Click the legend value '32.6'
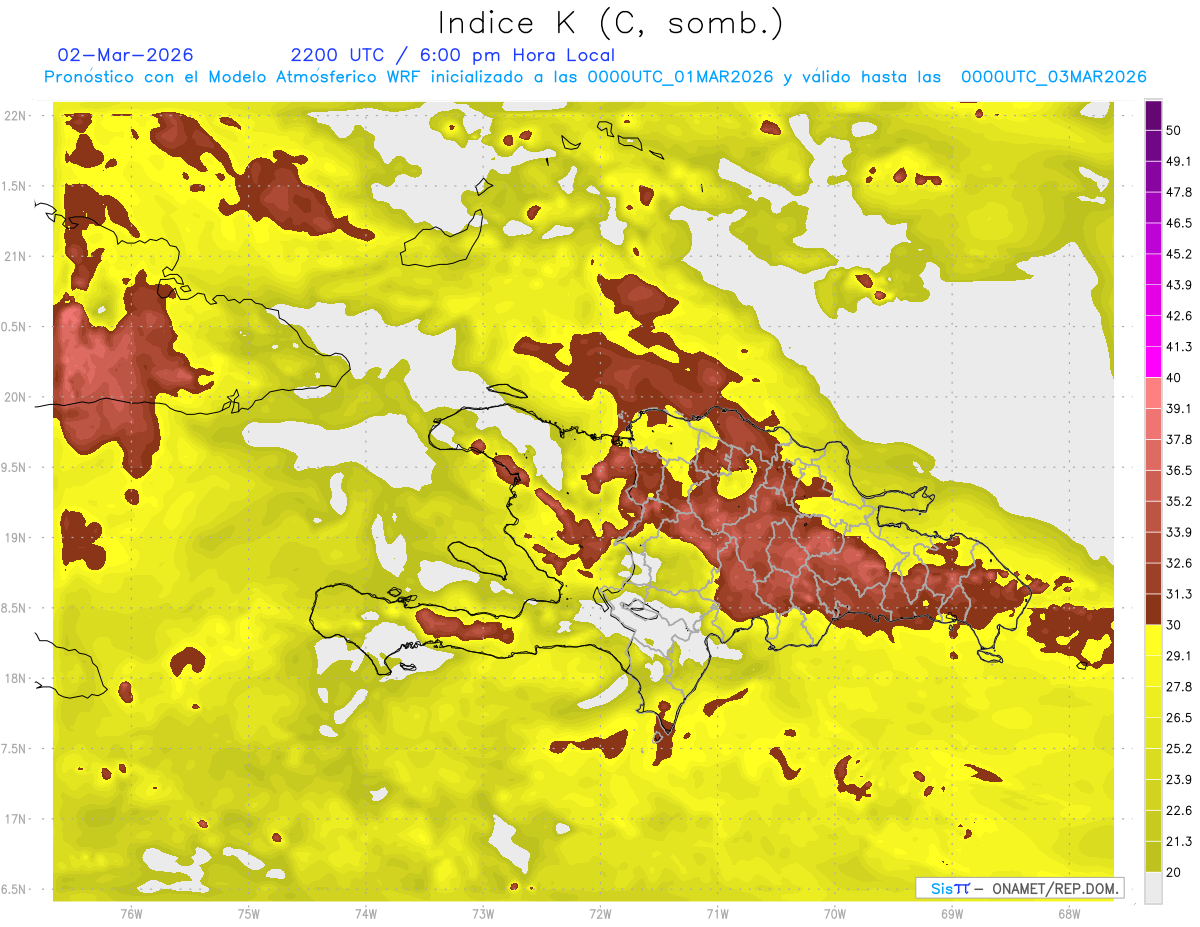 tap(1180, 563)
